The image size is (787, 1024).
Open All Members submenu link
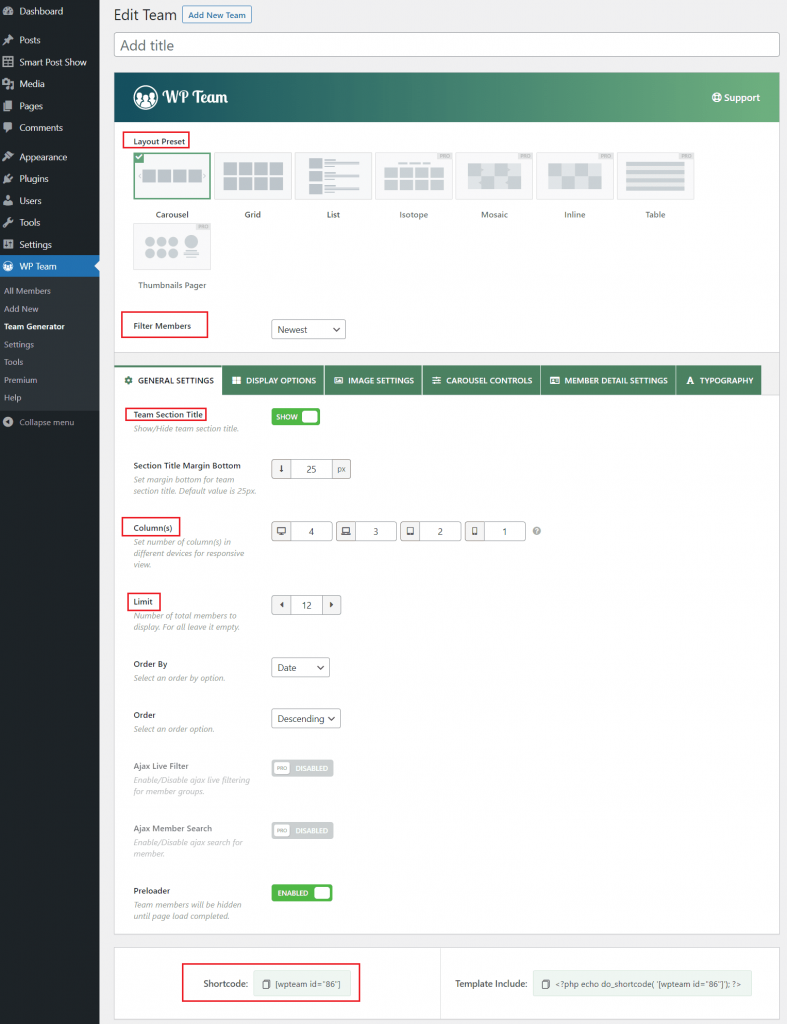click(27, 291)
